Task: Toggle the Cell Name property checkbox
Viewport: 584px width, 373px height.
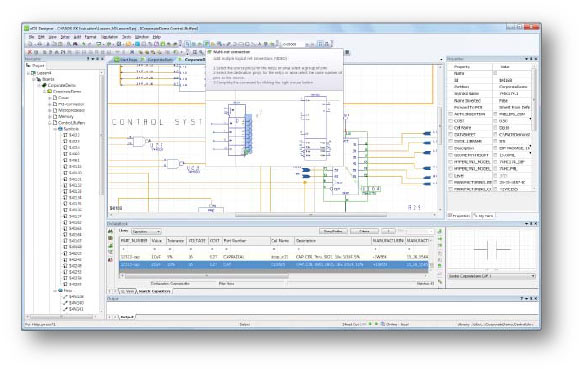Action: tap(451, 128)
